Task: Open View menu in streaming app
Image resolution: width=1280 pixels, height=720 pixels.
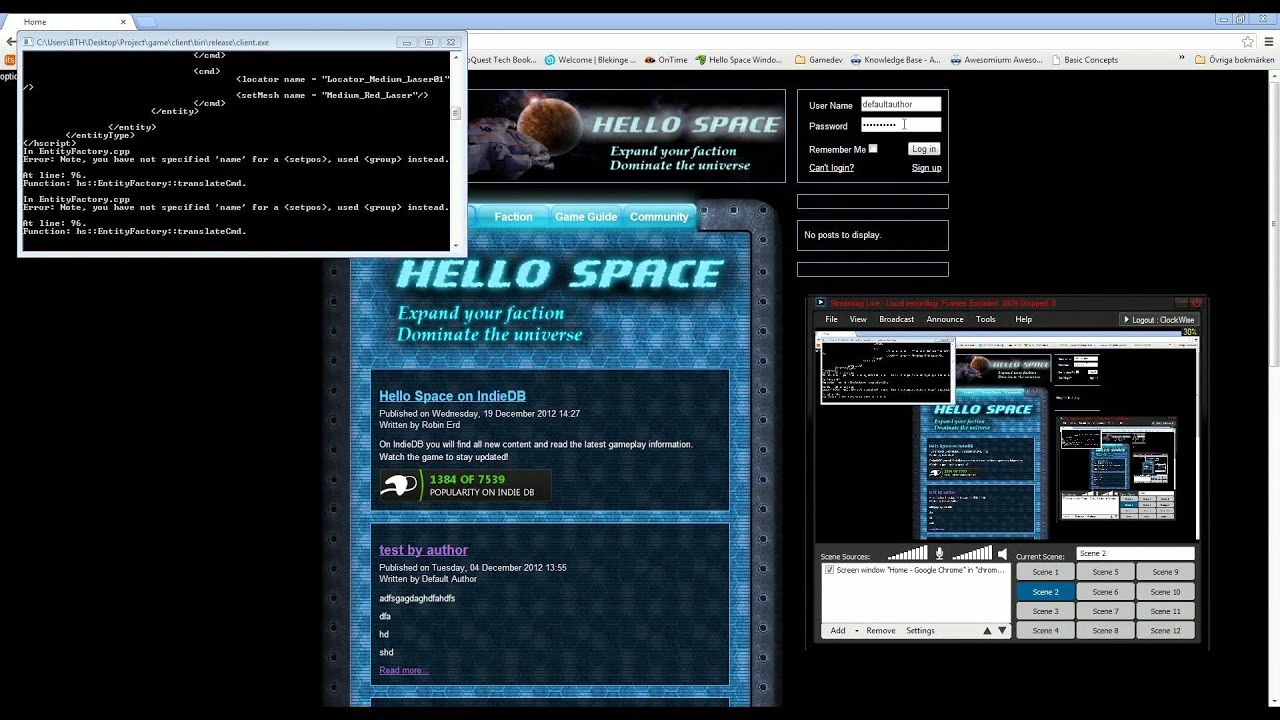Action: click(x=858, y=319)
